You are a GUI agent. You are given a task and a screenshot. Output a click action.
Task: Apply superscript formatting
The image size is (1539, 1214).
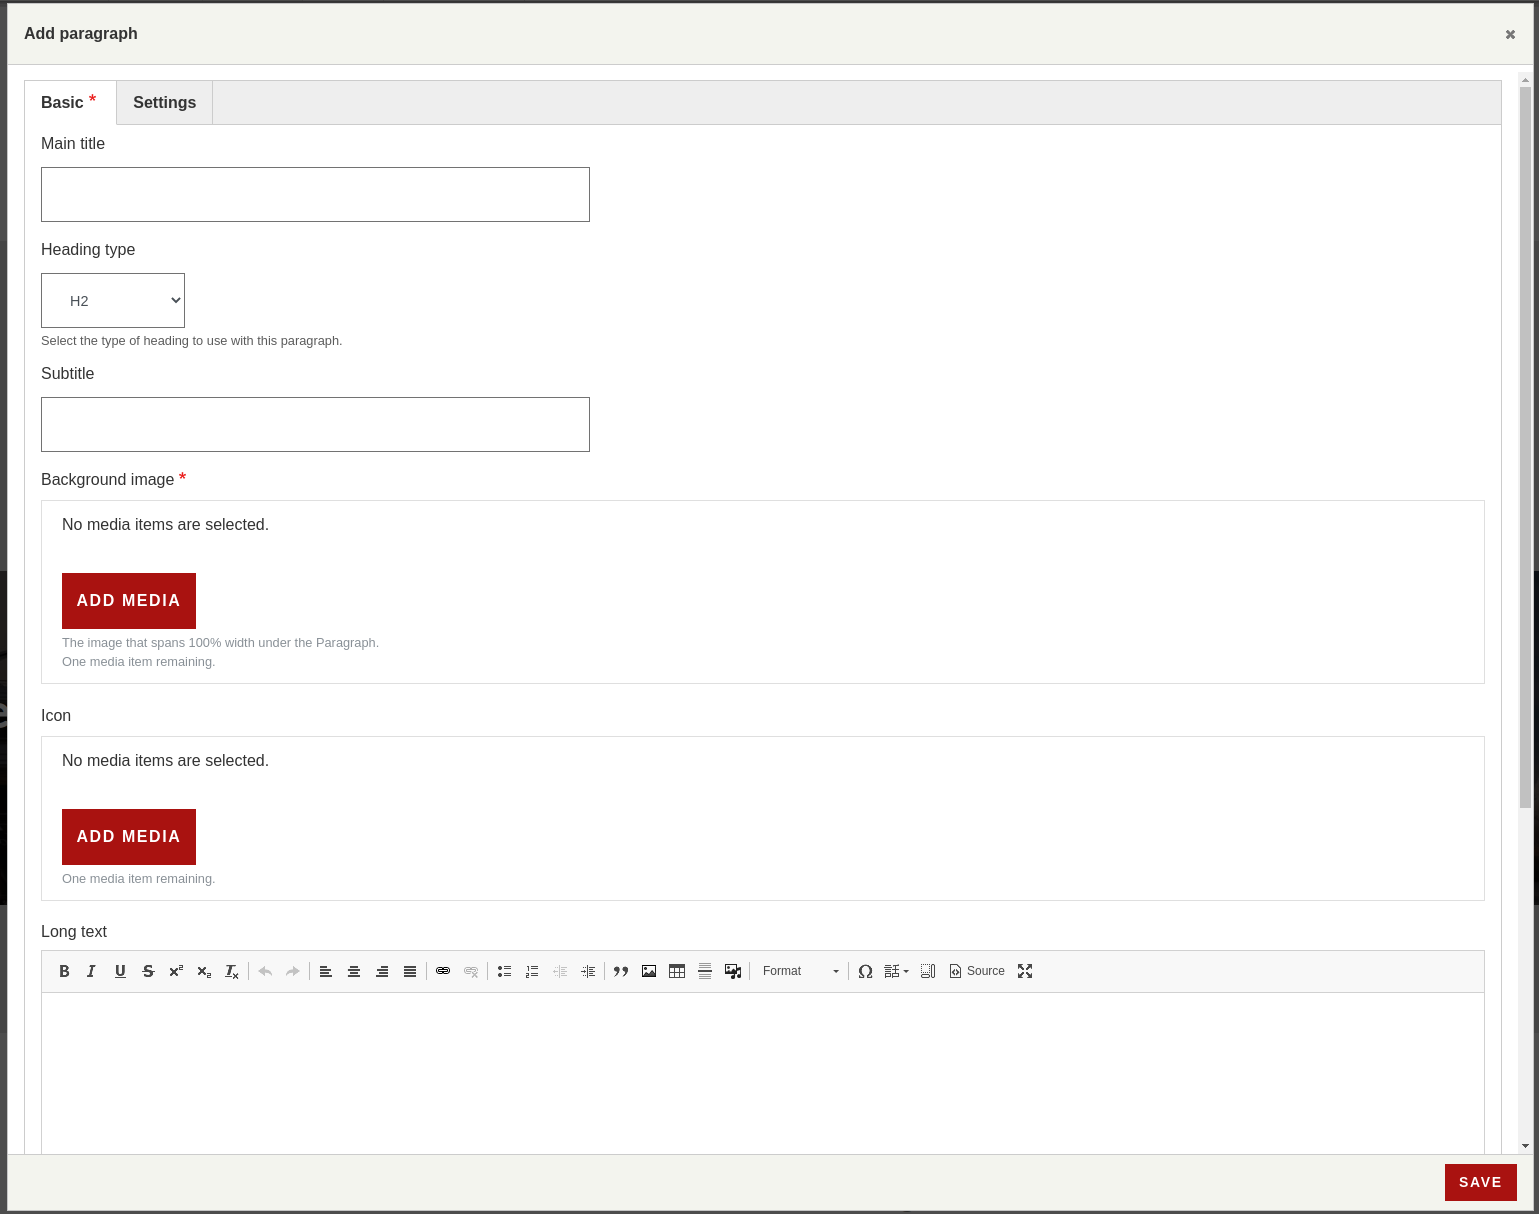(x=176, y=971)
